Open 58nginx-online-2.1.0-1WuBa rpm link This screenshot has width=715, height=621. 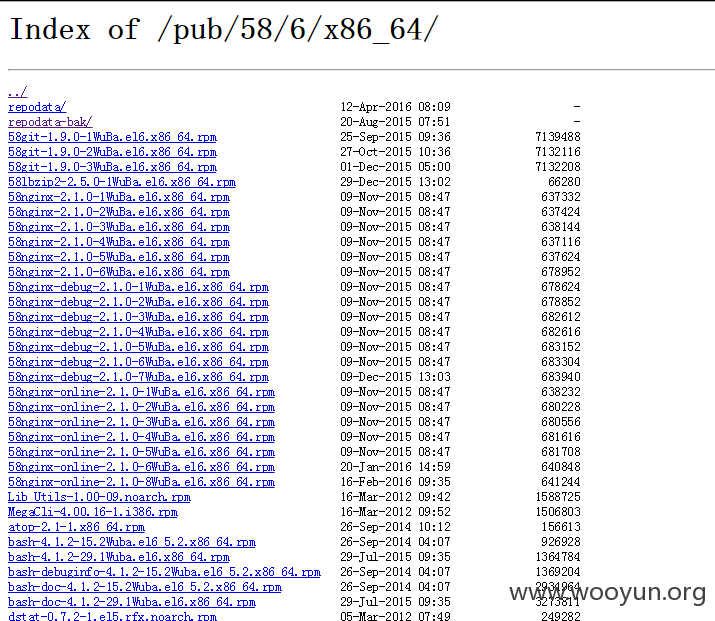tap(141, 393)
